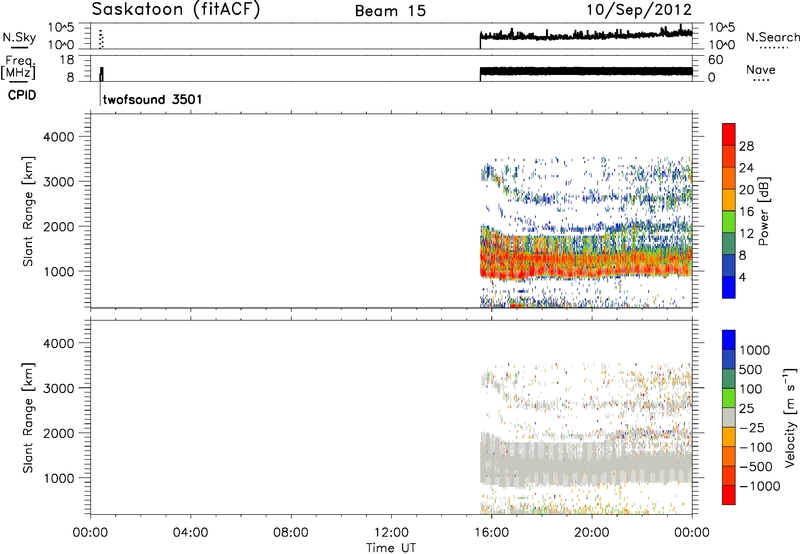This screenshot has width=800, height=554.
Task: Click the power panel Slant Range [km] label
Action: pos(28,211)
